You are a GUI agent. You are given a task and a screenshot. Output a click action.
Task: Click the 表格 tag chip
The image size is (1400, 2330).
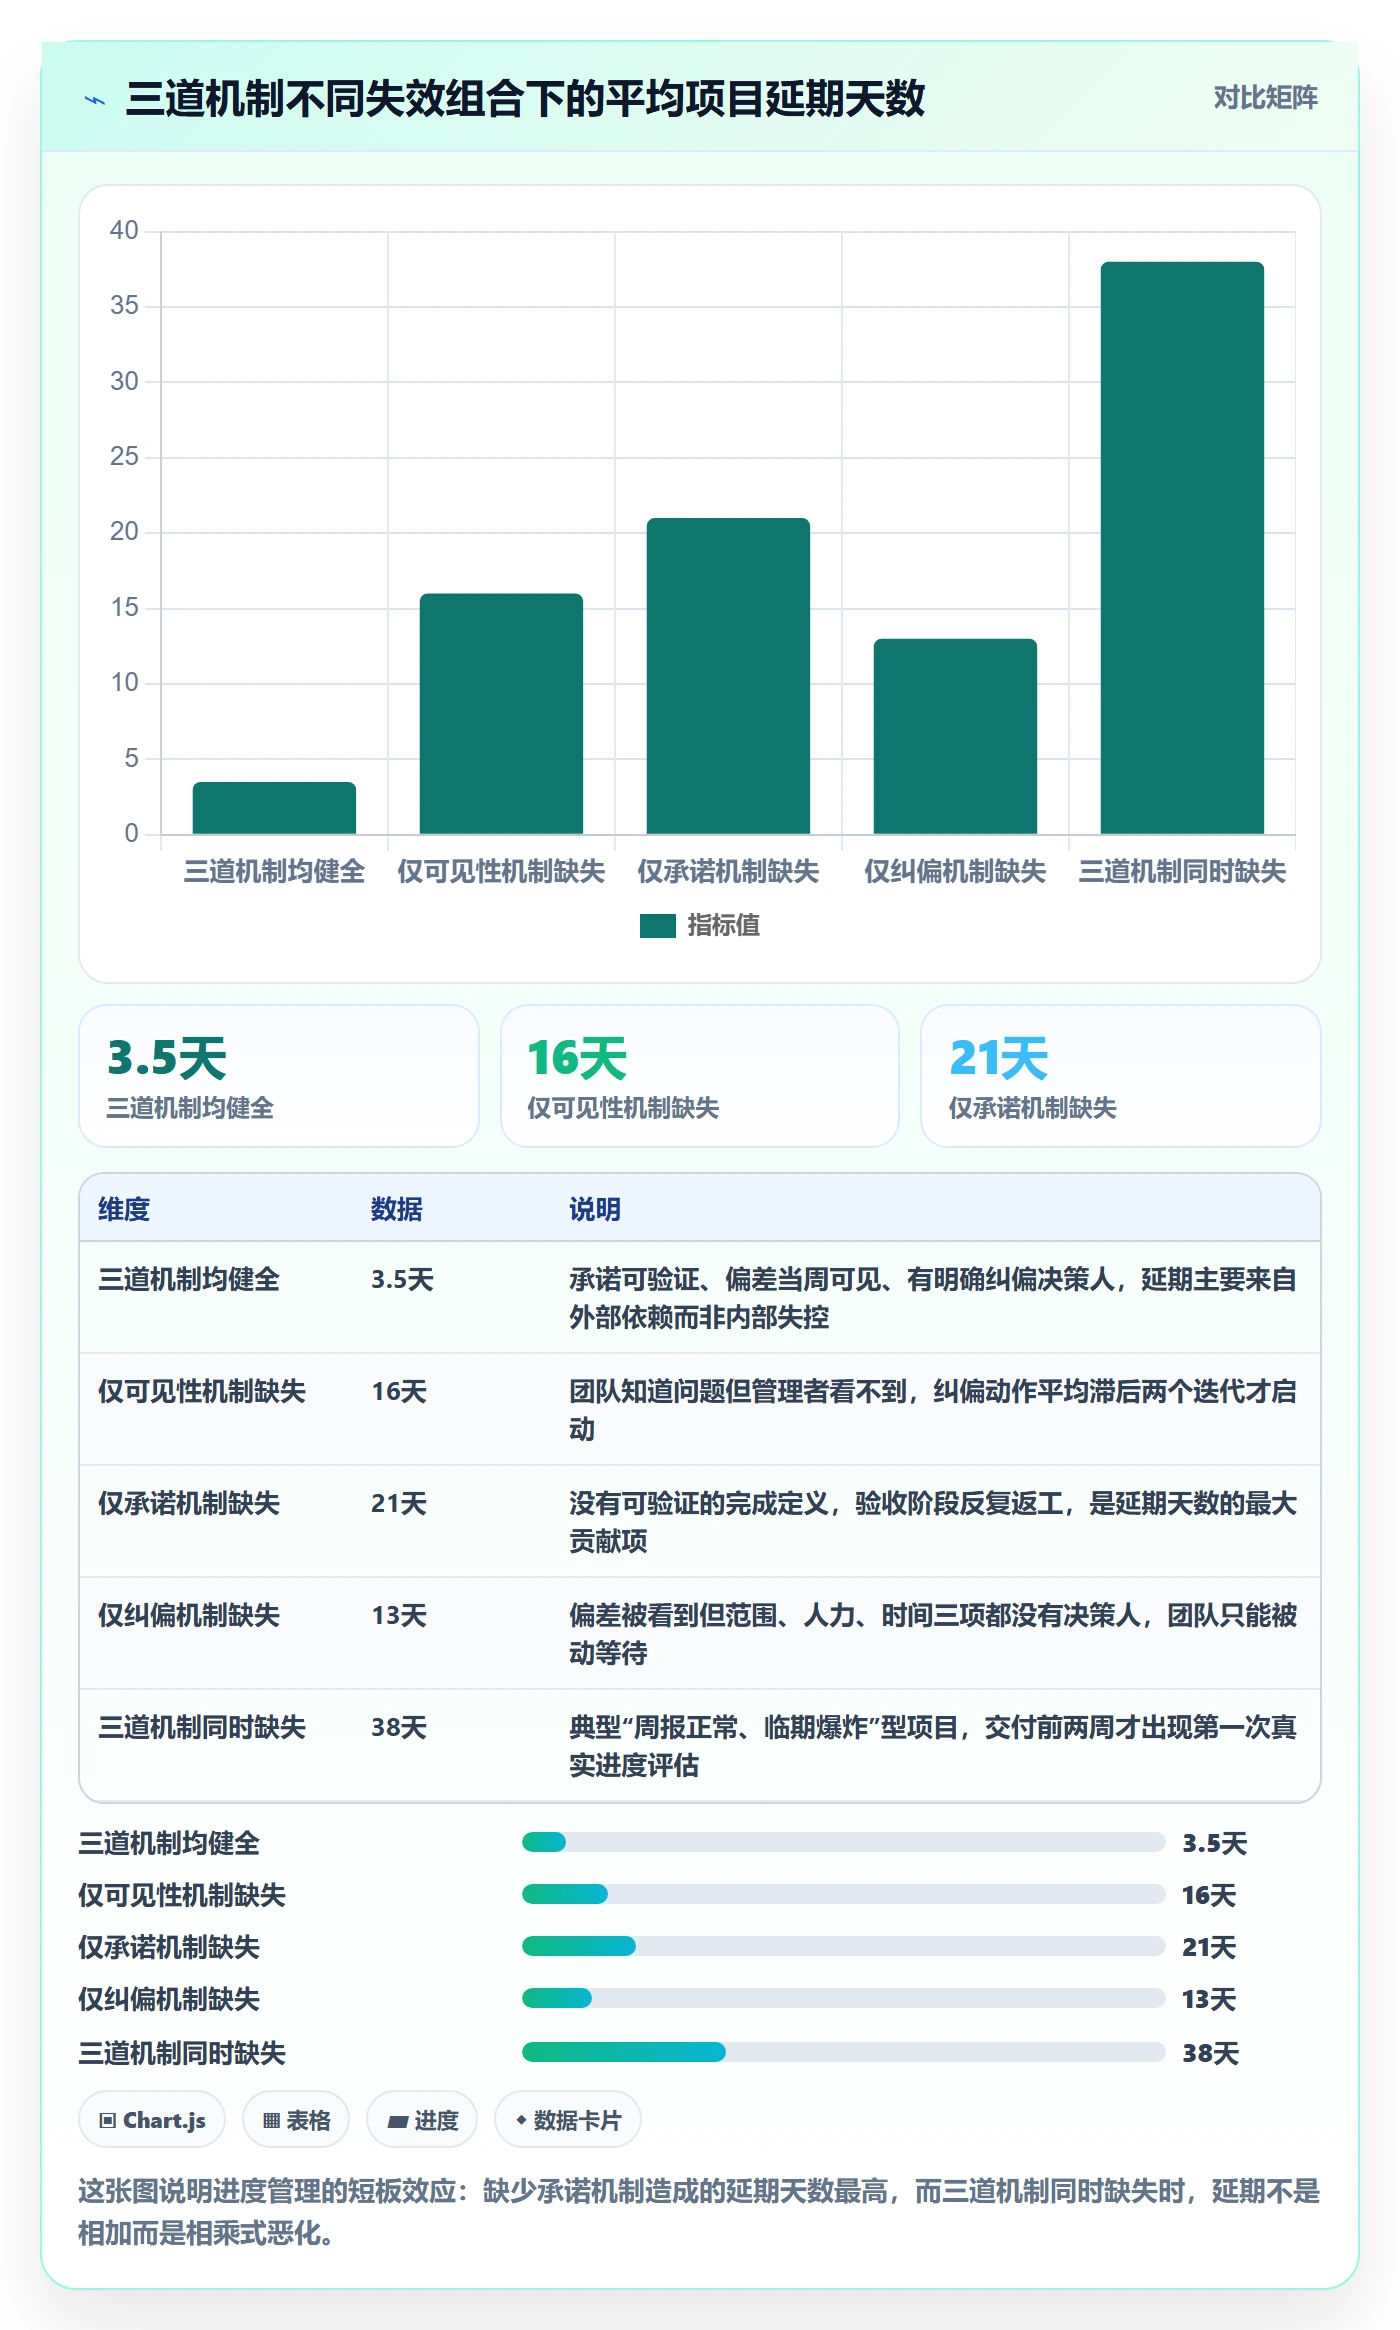pyautogui.click(x=296, y=2120)
